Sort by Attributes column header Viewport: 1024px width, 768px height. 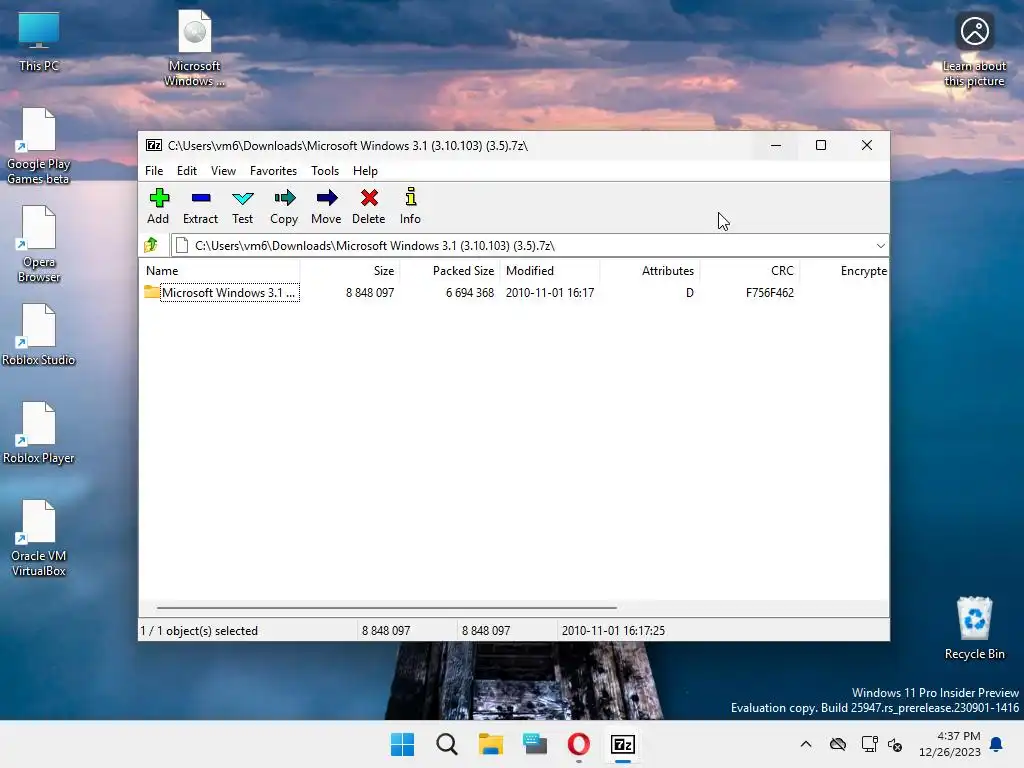coord(650,271)
